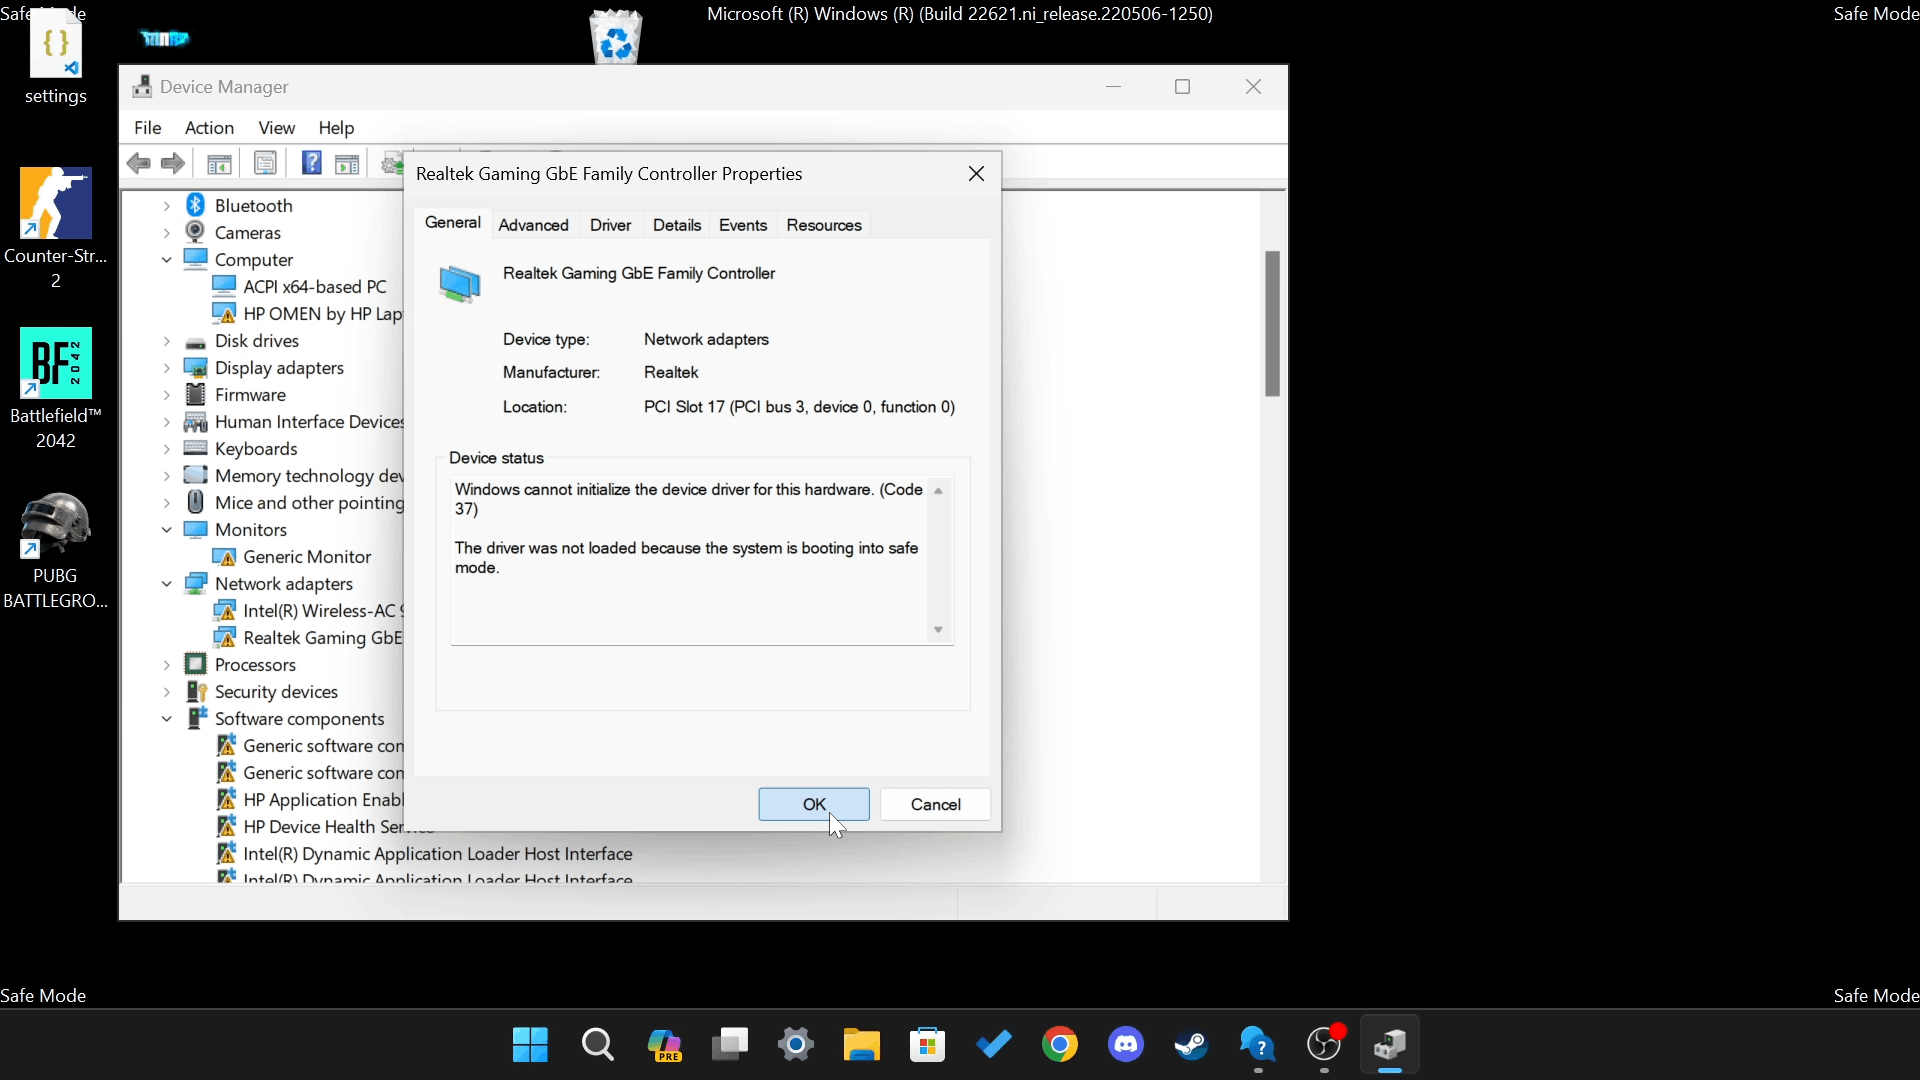Click the OK button in properties dialog
Image resolution: width=1920 pixels, height=1080 pixels.
pyautogui.click(x=813, y=804)
